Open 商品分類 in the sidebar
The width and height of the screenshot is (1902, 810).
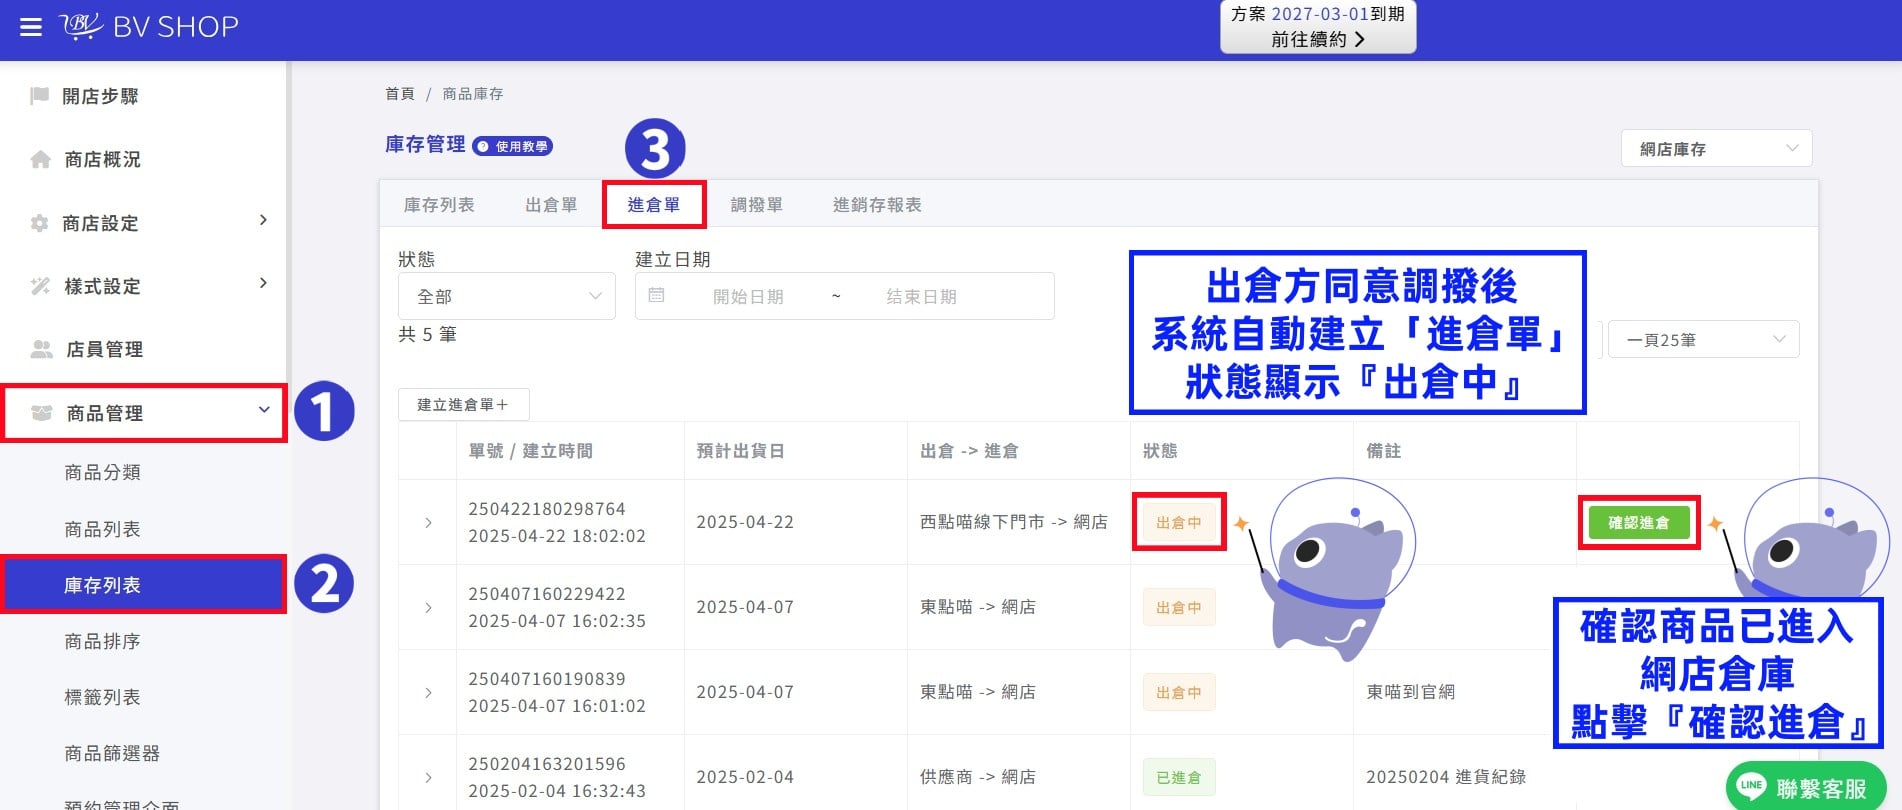[x=102, y=472]
